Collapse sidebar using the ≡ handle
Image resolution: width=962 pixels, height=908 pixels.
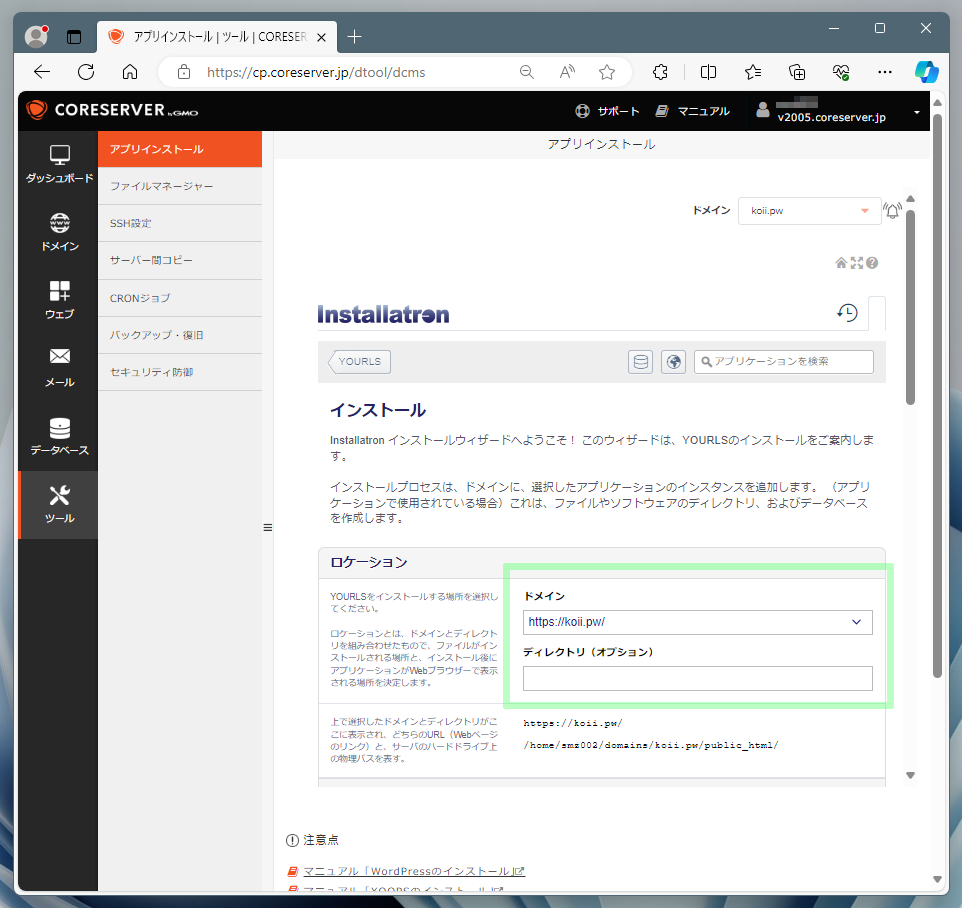coord(267,528)
